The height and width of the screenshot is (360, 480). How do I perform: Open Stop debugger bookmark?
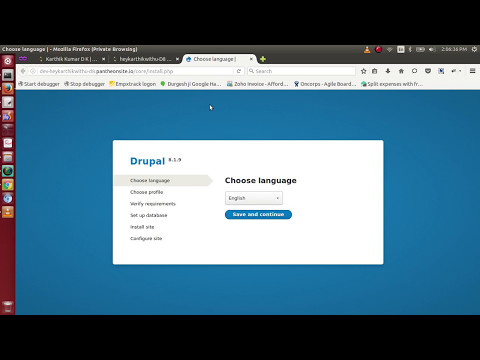click(85, 84)
